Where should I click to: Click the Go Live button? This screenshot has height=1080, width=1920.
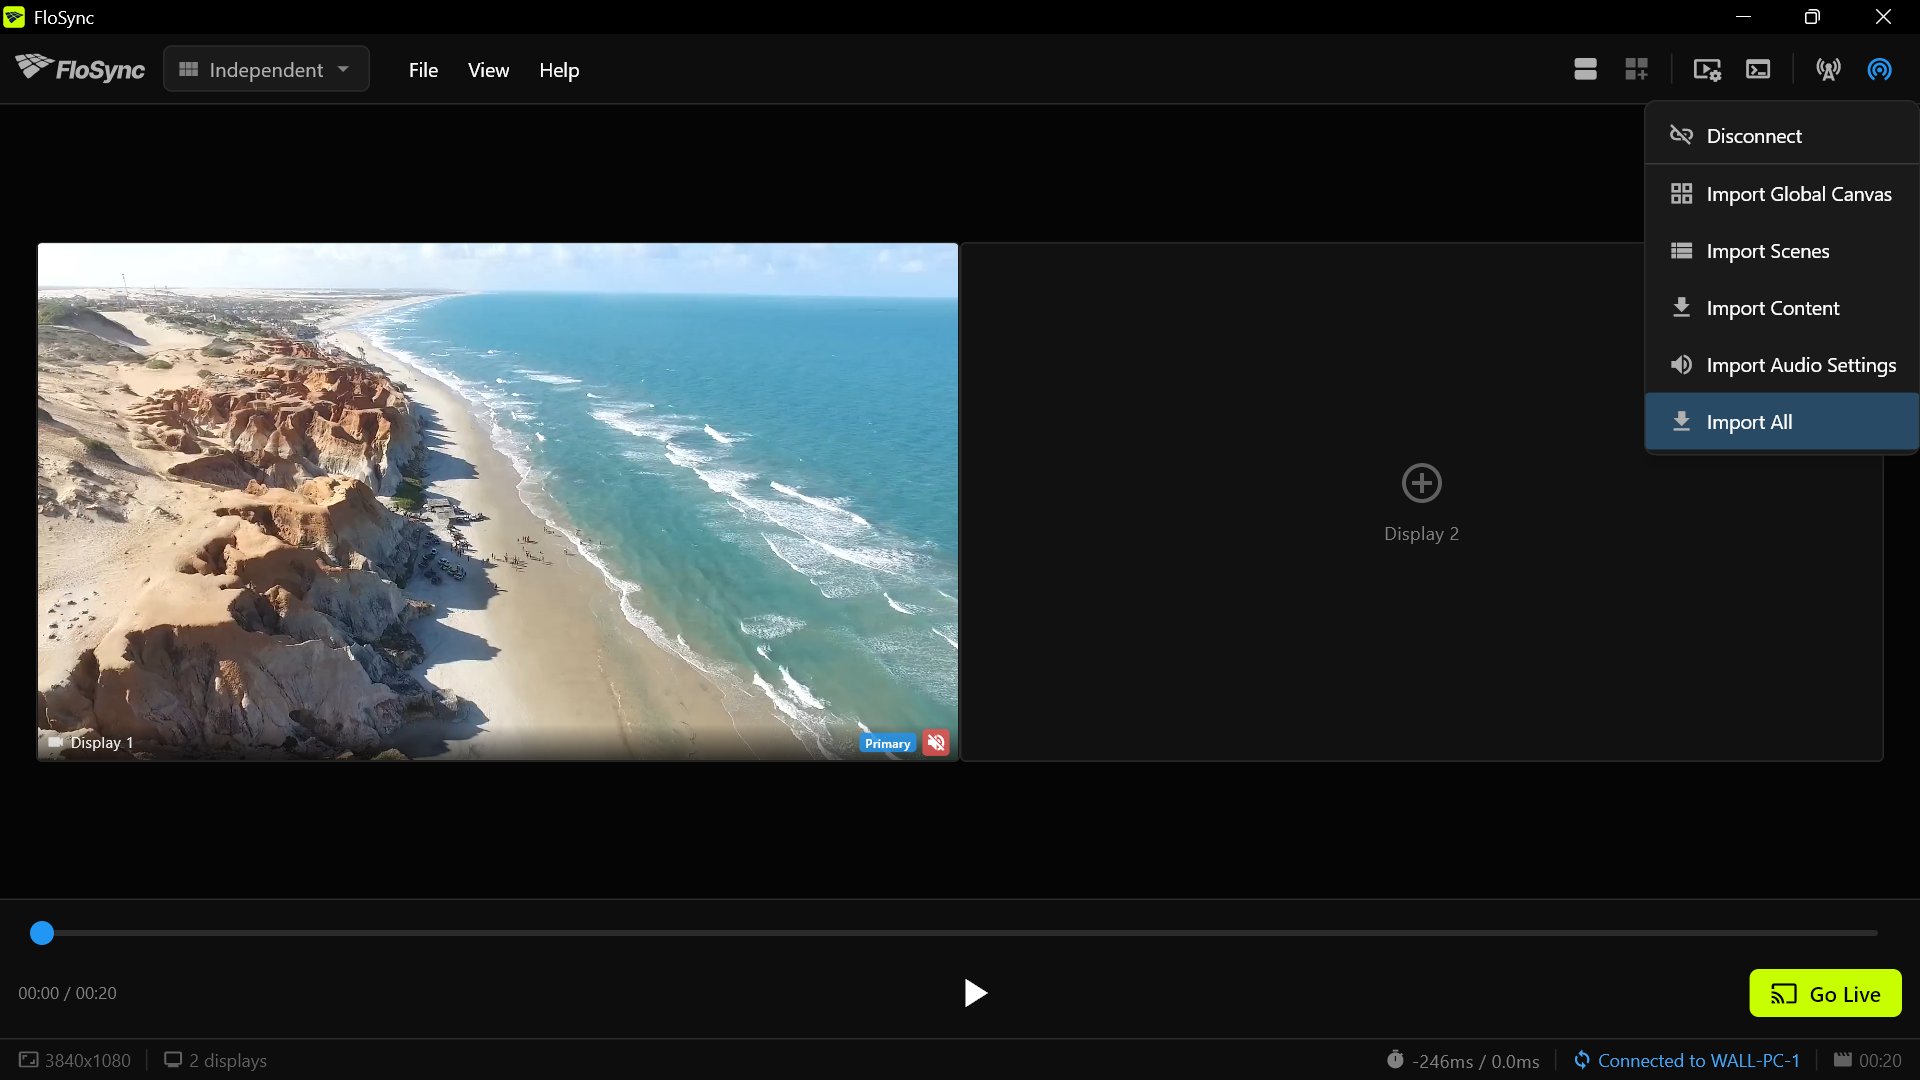click(x=1825, y=993)
